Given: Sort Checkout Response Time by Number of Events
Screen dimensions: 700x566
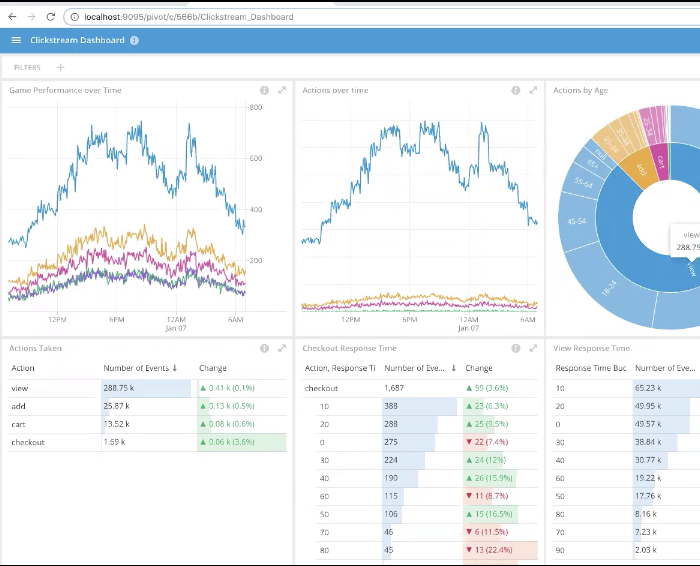Looking at the screenshot, I should point(420,368).
